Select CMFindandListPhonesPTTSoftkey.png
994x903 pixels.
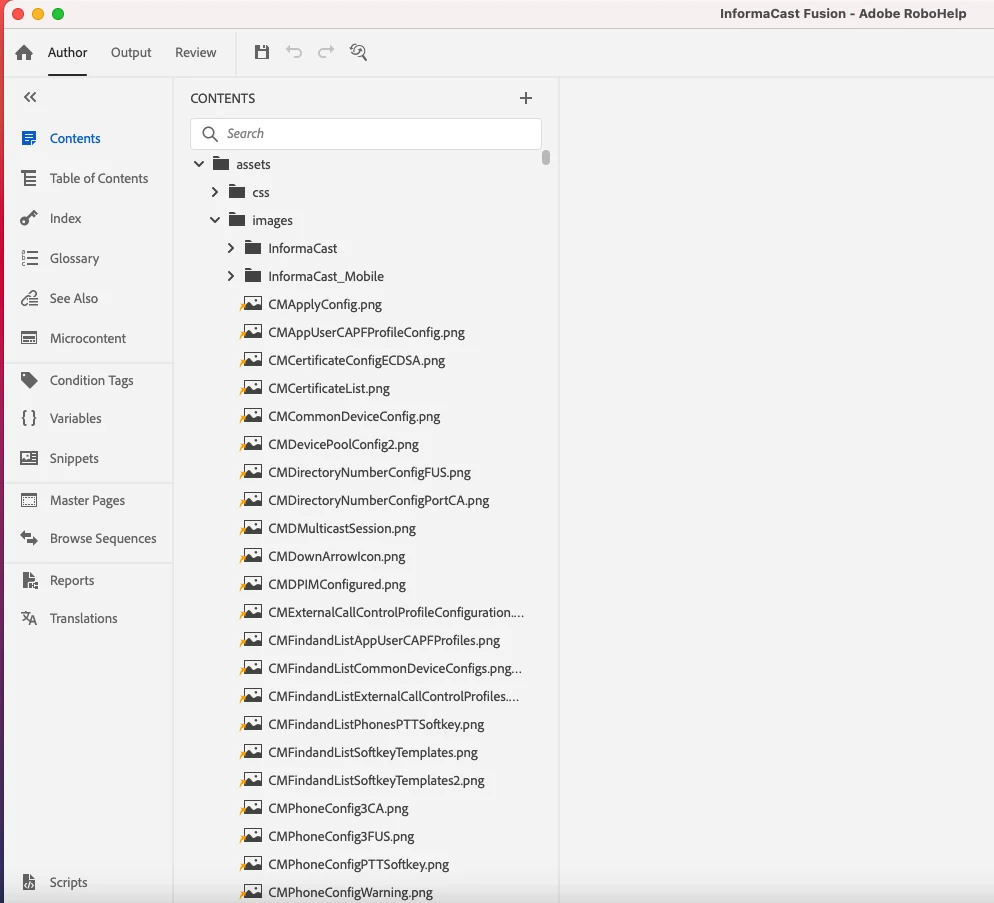click(x=376, y=724)
